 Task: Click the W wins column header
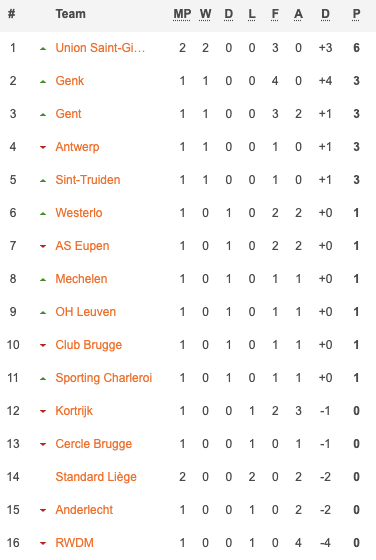[x=205, y=14]
